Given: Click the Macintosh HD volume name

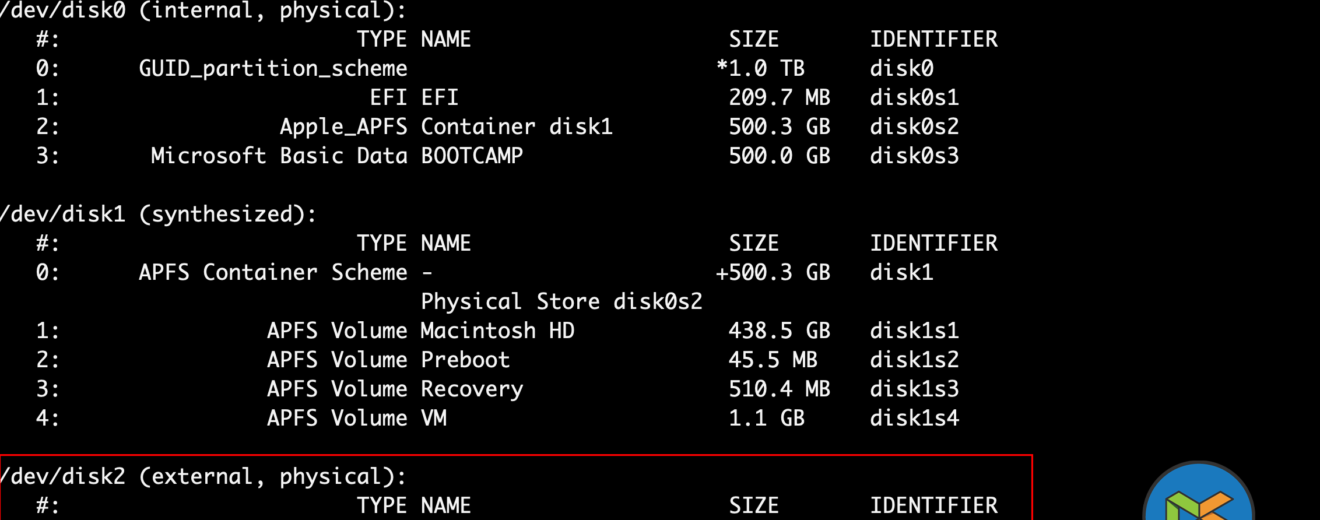Looking at the screenshot, I should tap(497, 331).
